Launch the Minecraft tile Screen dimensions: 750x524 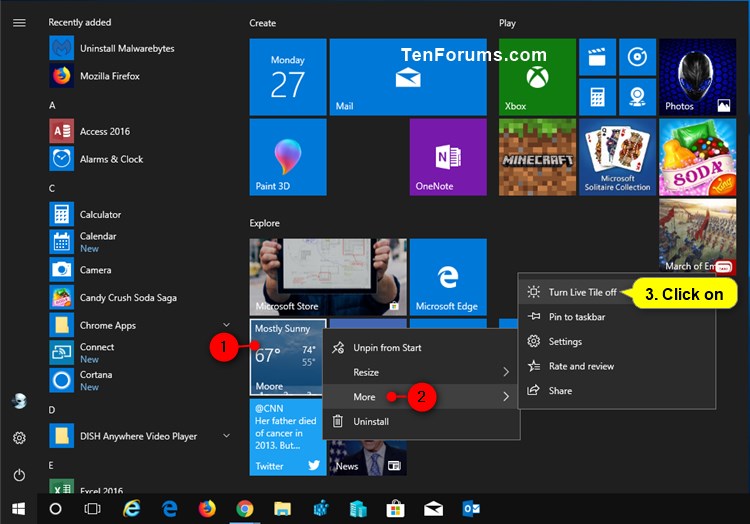pos(537,157)
